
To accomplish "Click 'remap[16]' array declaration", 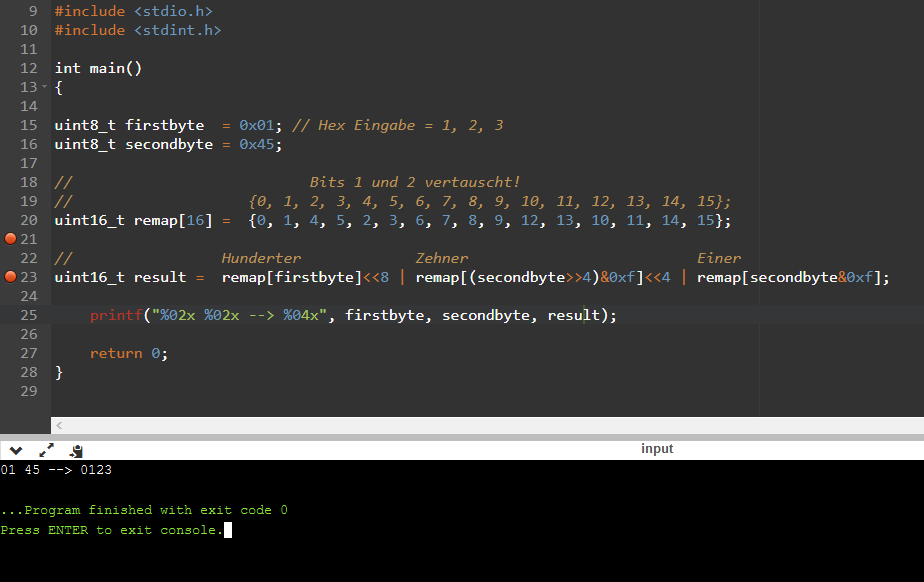I will 173,220.
